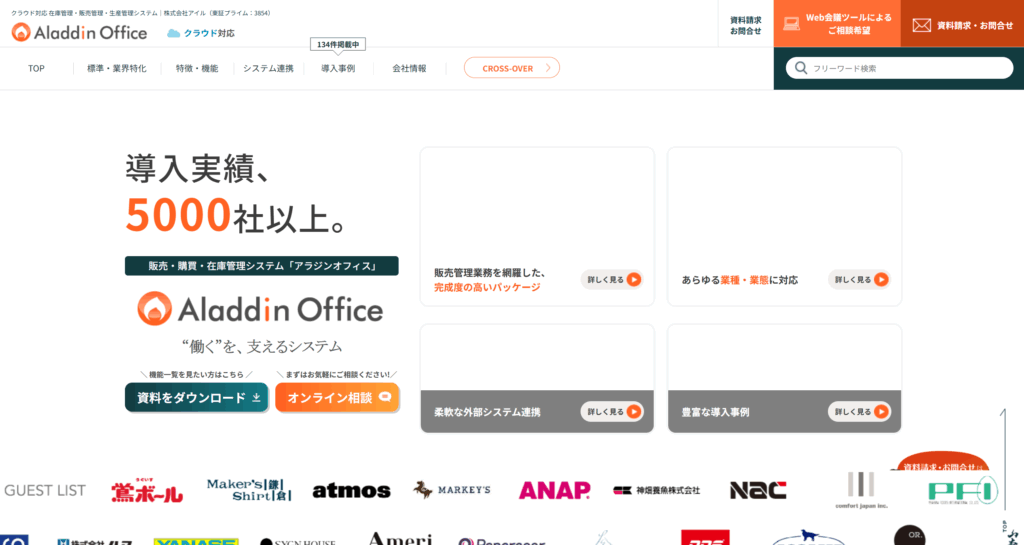Screen dimensions: 1024x545
Task: Click the オンライン相談 button
Action: click(337, 397)
